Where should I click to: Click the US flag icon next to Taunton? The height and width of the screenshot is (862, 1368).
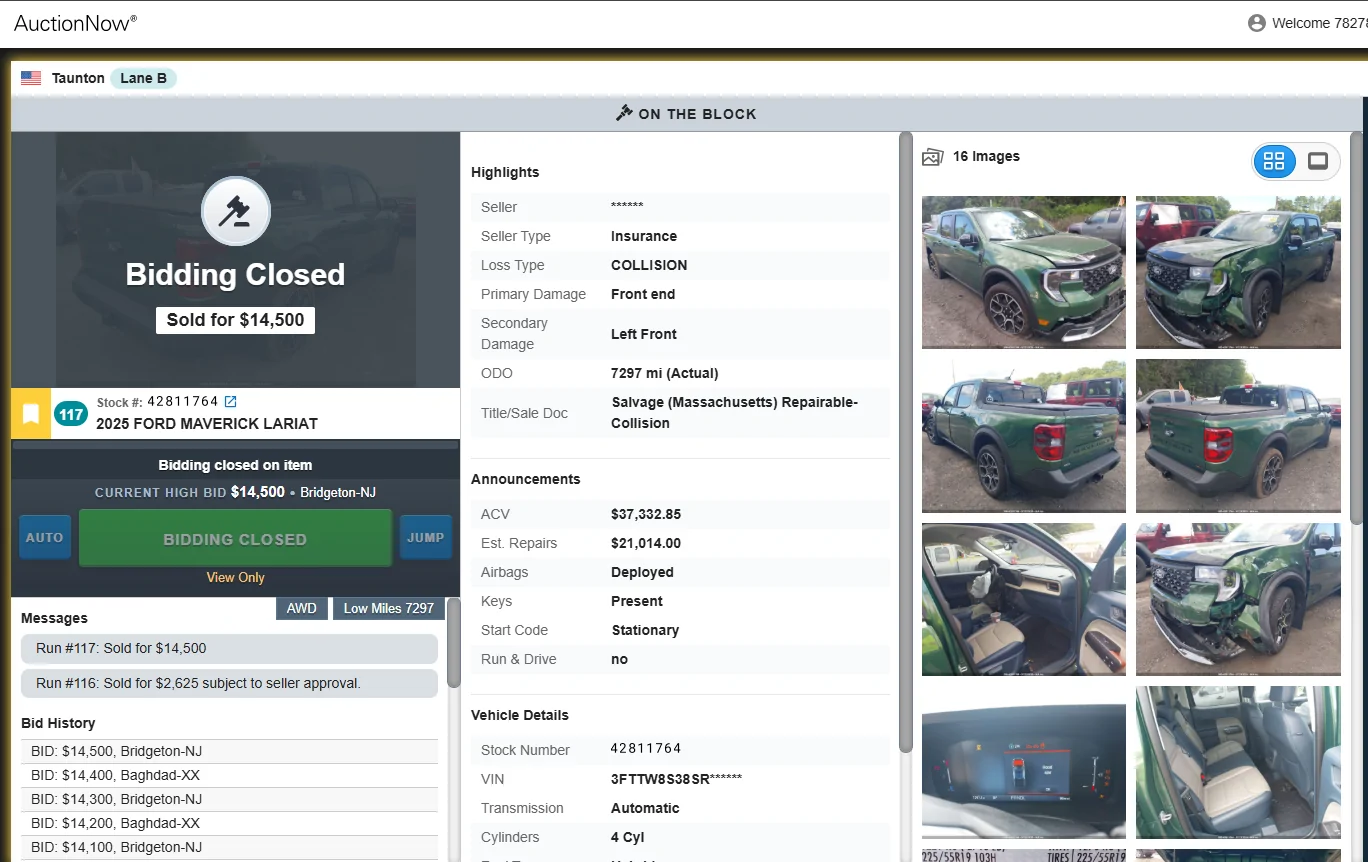31,78
